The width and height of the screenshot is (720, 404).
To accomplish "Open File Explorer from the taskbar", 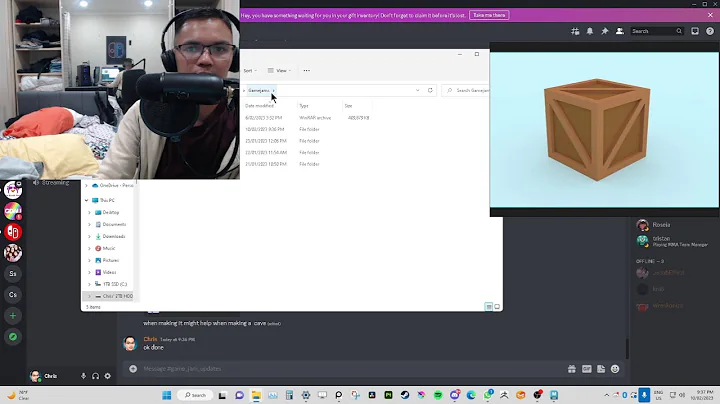I will (256, 395).
